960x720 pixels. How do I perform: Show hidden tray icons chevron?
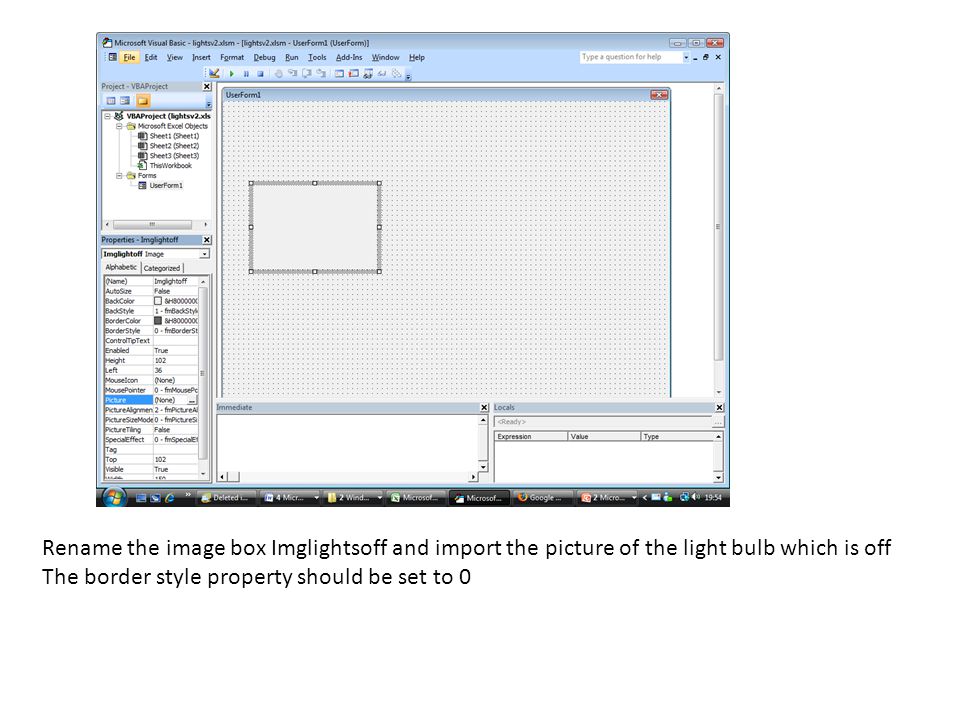pos(645,498)
